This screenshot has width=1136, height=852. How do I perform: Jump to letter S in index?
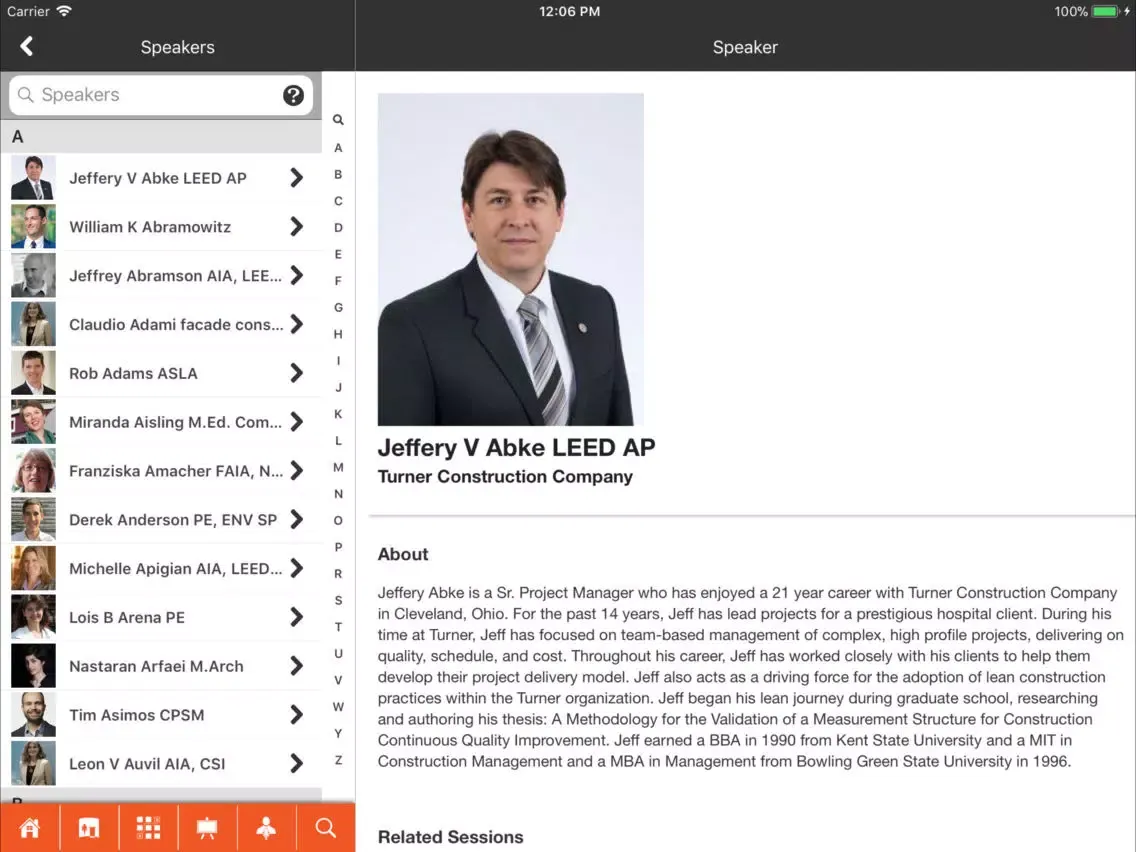click(x=338, y=600)
